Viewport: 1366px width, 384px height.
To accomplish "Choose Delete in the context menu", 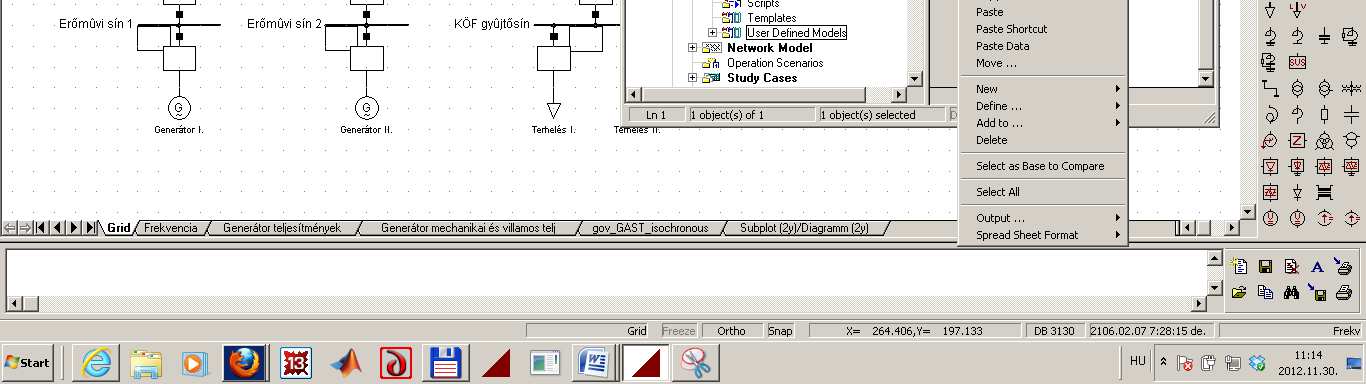I will click(x=992, y=140).
